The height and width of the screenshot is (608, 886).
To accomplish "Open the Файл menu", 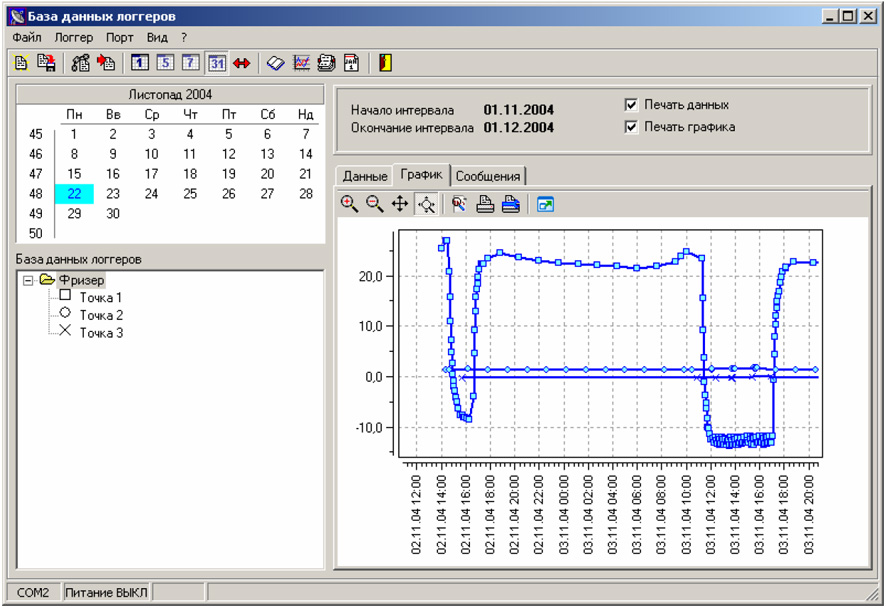I will click(27, 38).
